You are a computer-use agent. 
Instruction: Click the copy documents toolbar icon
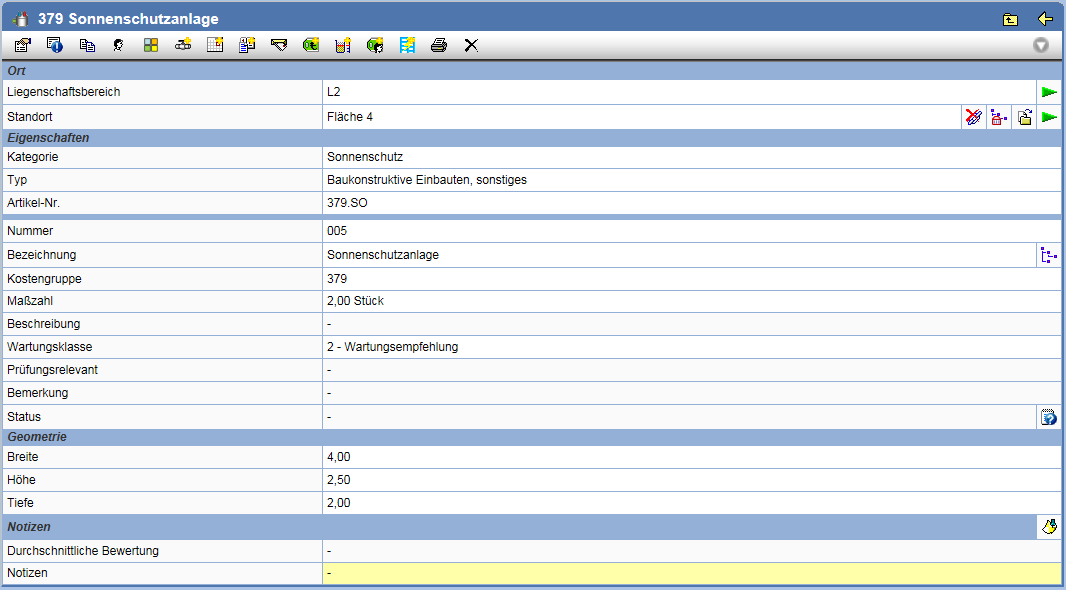coord(87,45)
